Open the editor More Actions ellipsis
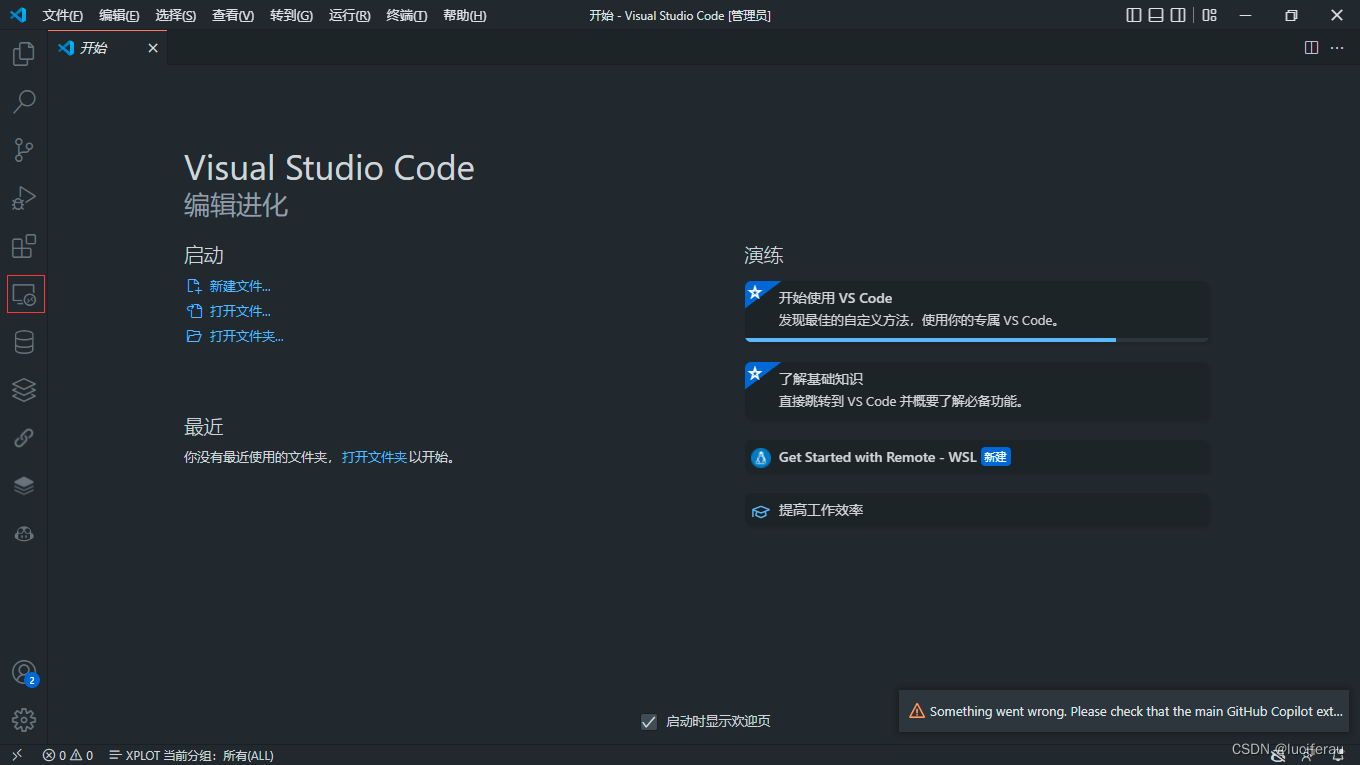The width and height of the screenshot is (1360, 765). (1337, 47)
